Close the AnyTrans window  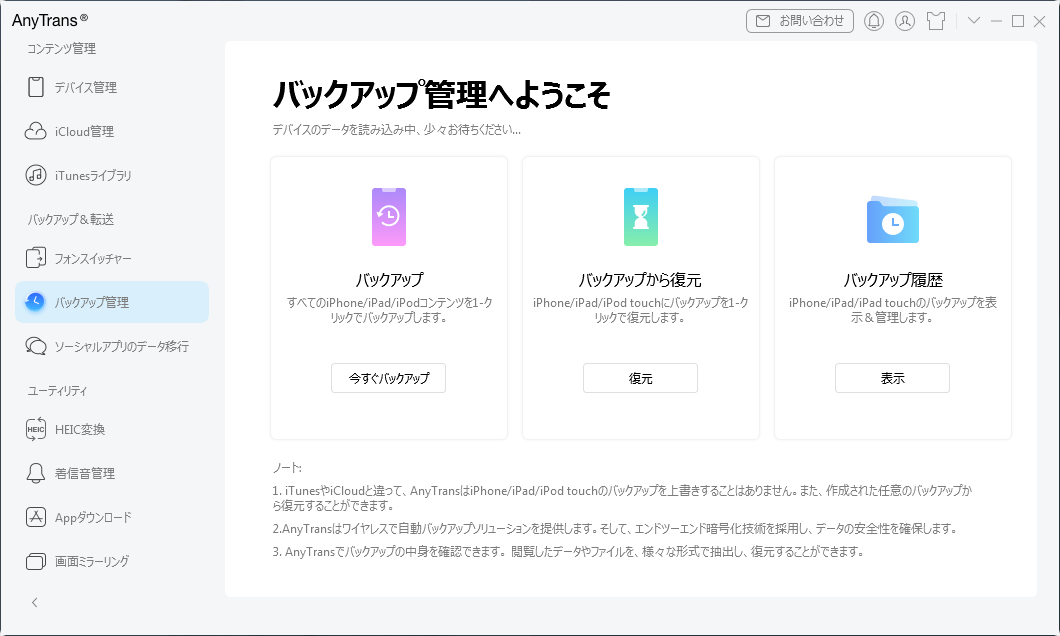[x=1040, y=22]
